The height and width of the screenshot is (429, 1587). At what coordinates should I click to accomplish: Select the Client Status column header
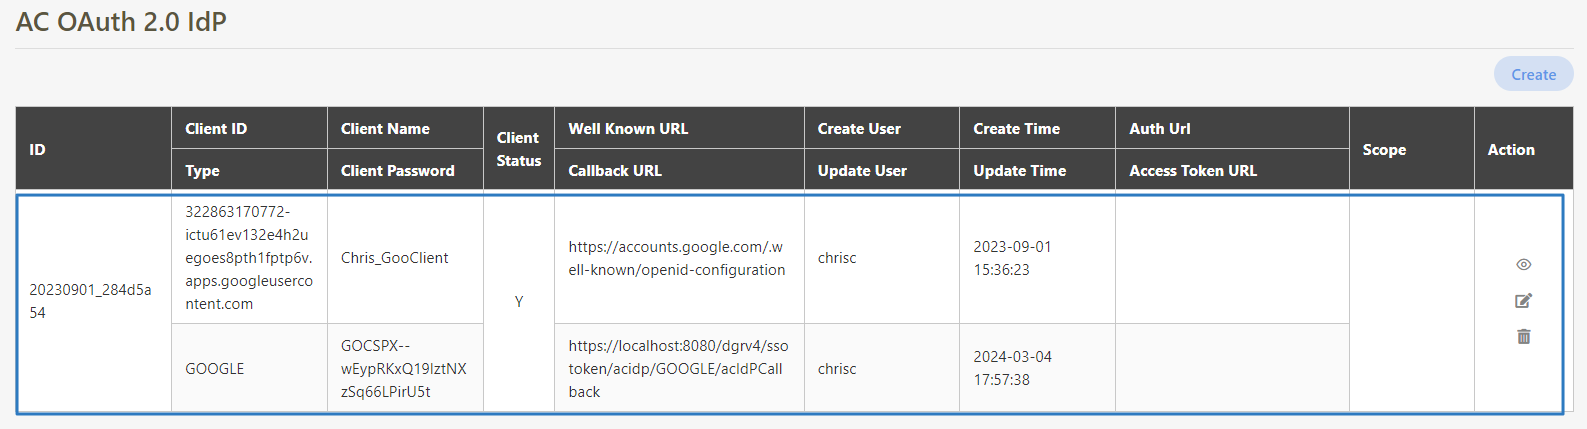pos(518,149)
